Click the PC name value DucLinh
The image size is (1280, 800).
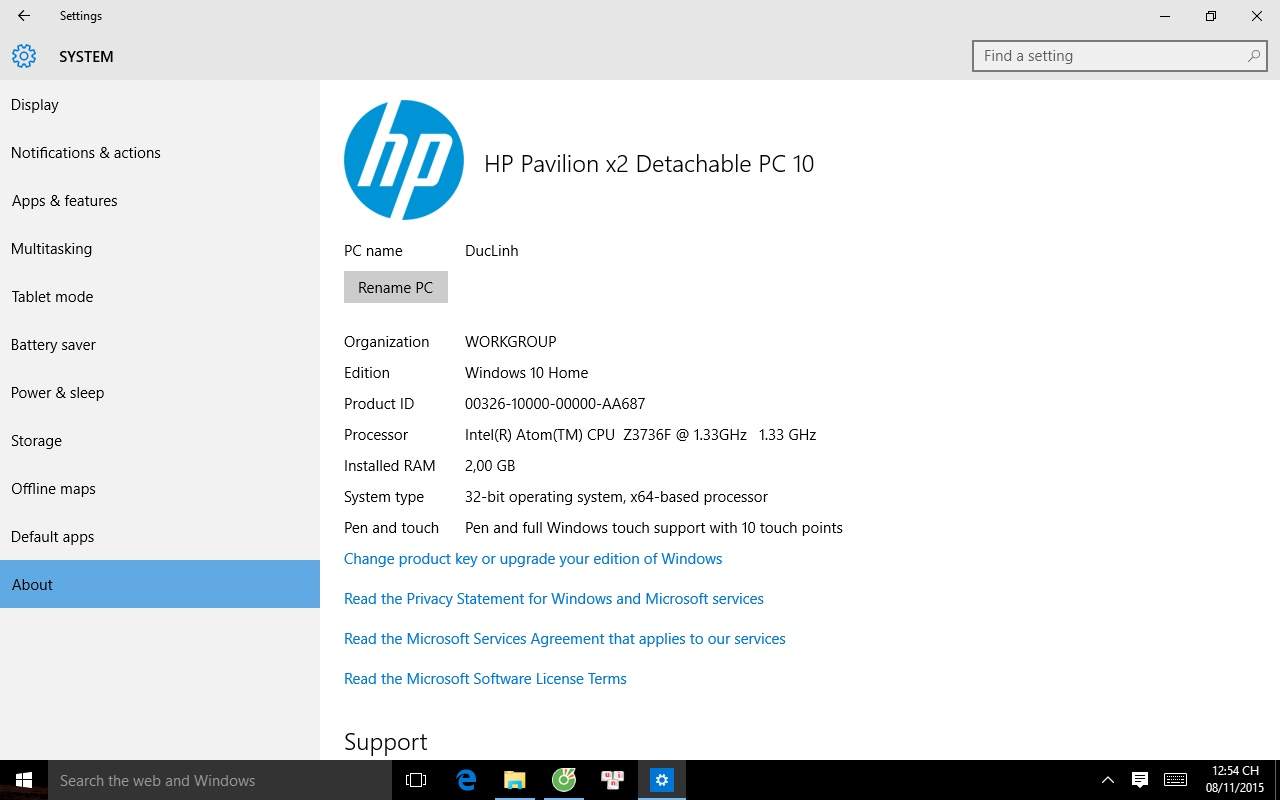pyautogui.click(x=492, y=251)
